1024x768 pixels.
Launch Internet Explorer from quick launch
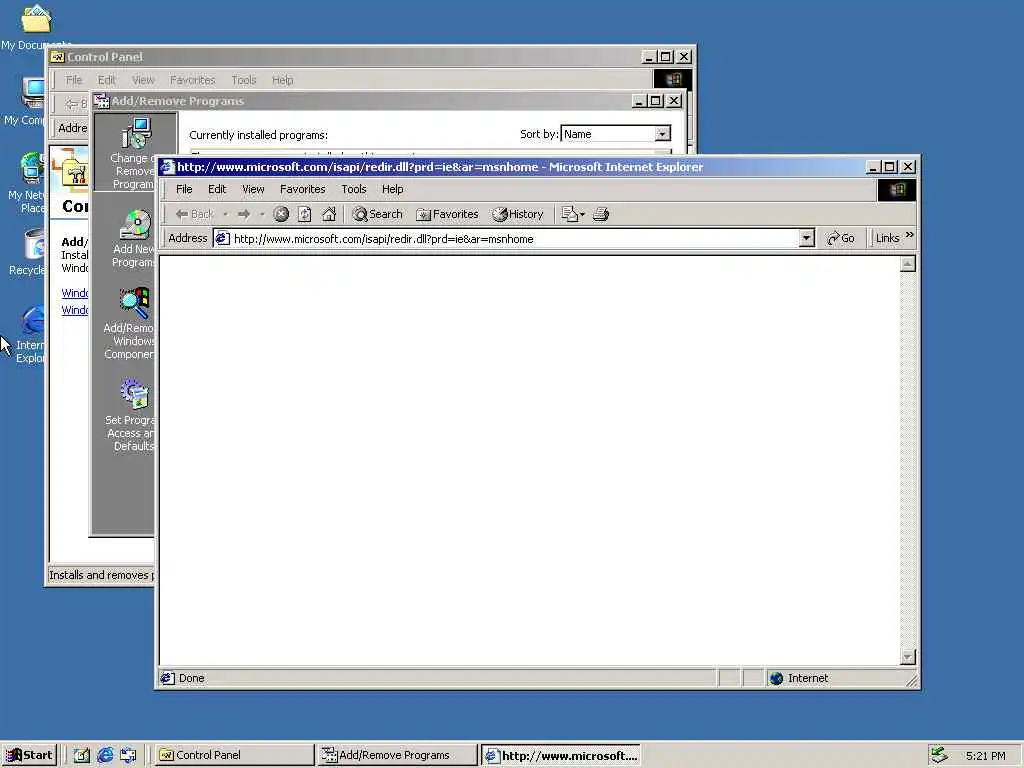pyautogui.click(x=105, y=756)
